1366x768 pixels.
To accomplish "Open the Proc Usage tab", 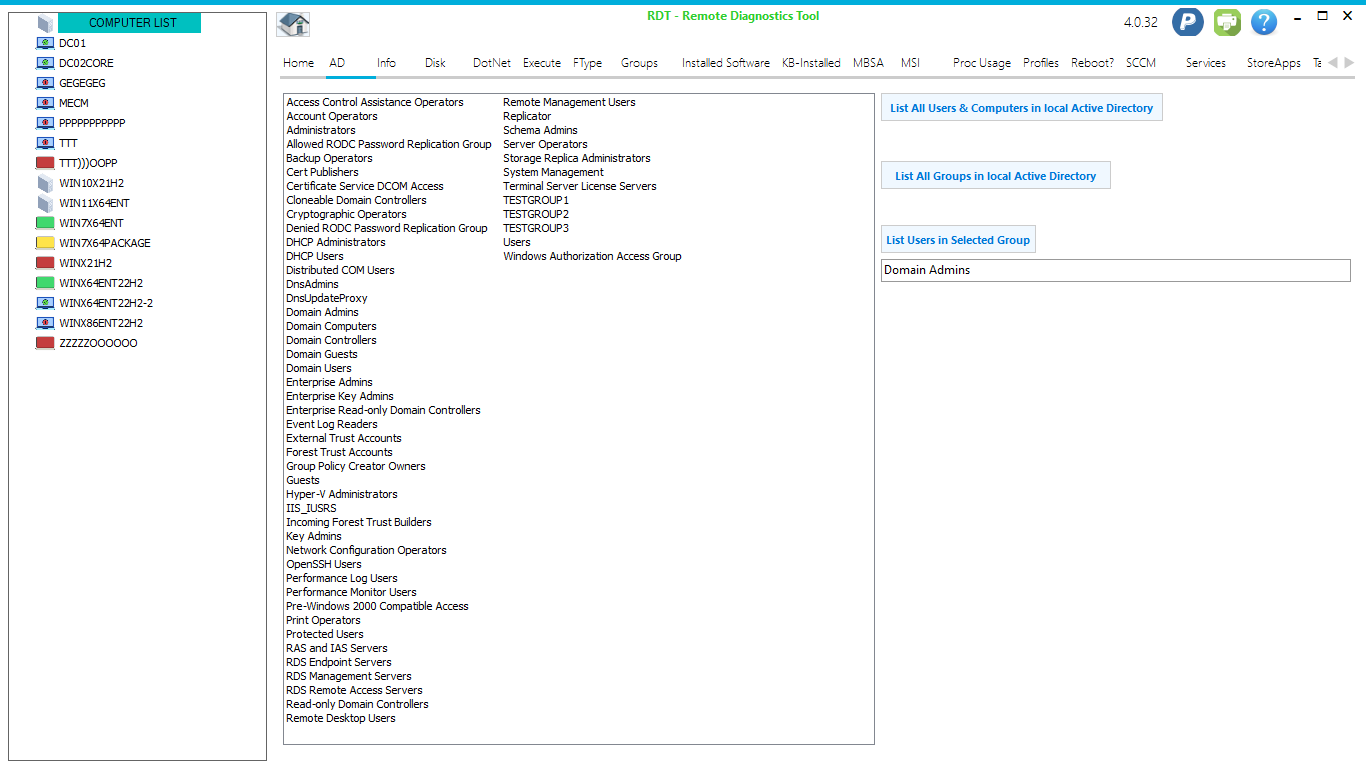I will (982, 63).
